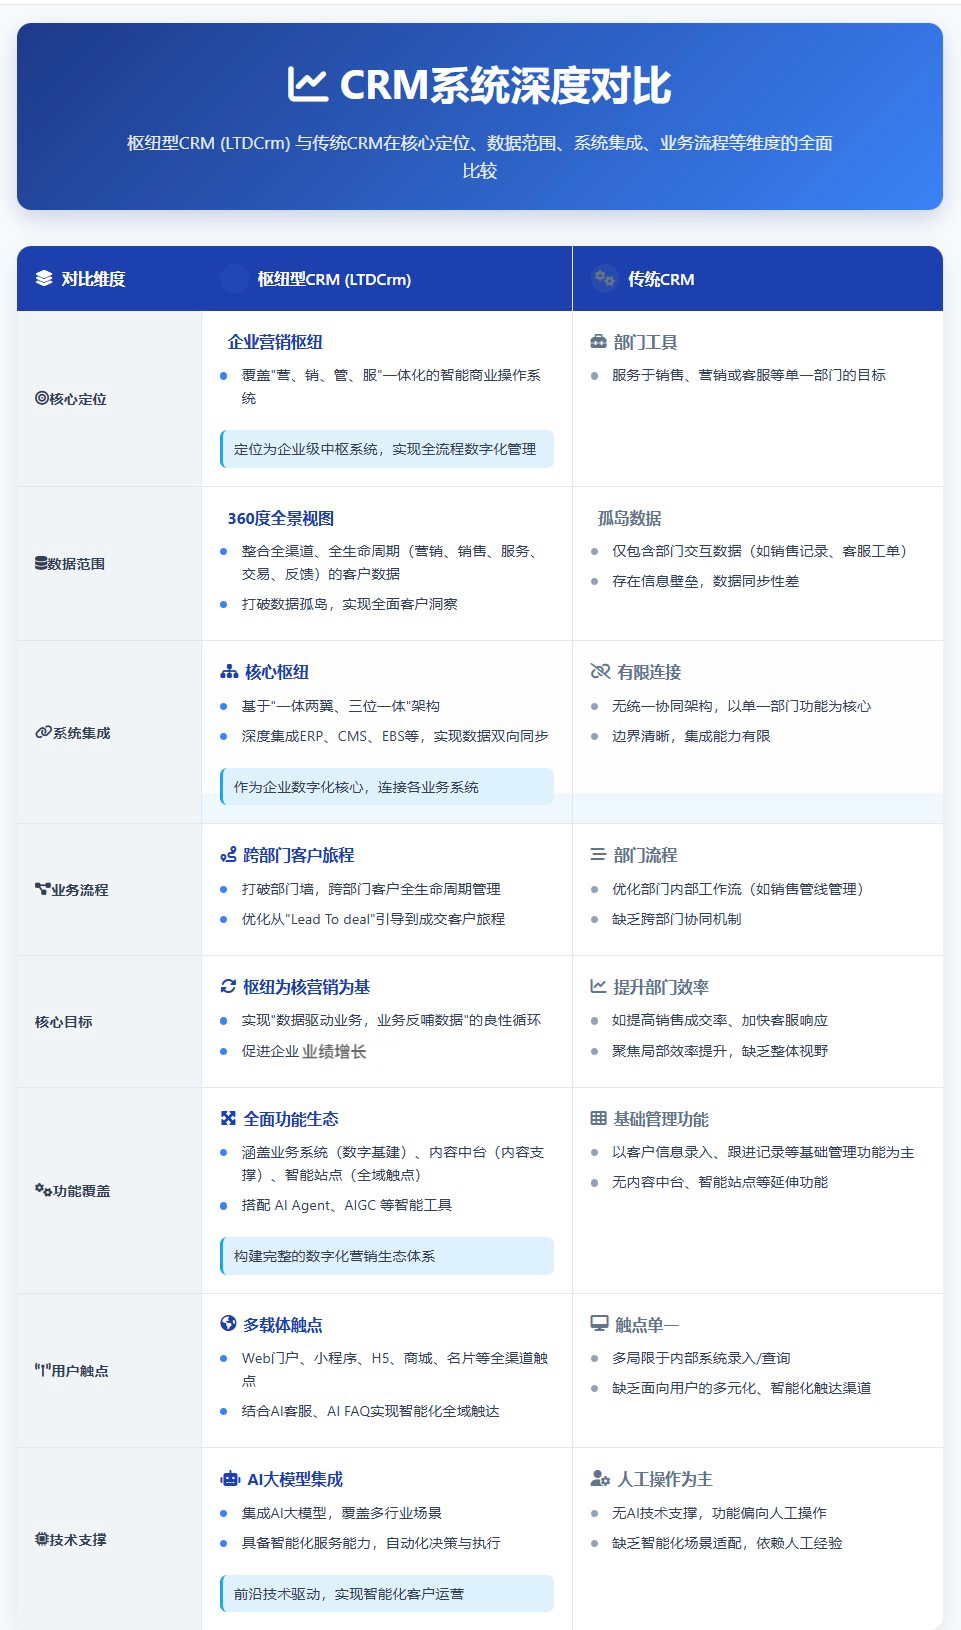Click bullet 搭配 AI Agent、AIGC 等智能工具
Image resolution: width=961 pixels, height=1630 pixels.
click(x=347, y=1205)
